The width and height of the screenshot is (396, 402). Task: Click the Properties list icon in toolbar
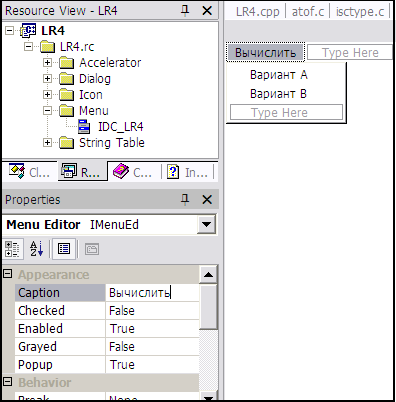[64, 249]
